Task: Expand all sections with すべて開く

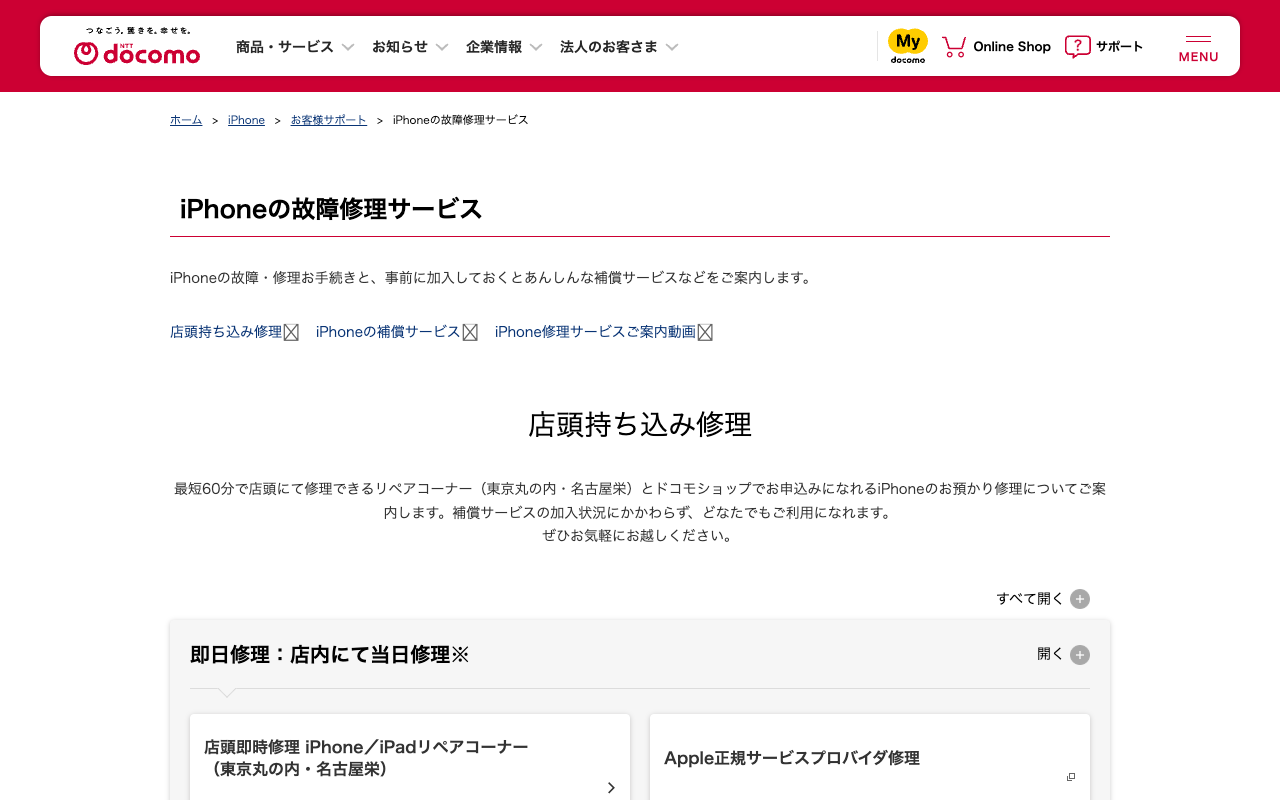Action: (x=1043, y=599)
